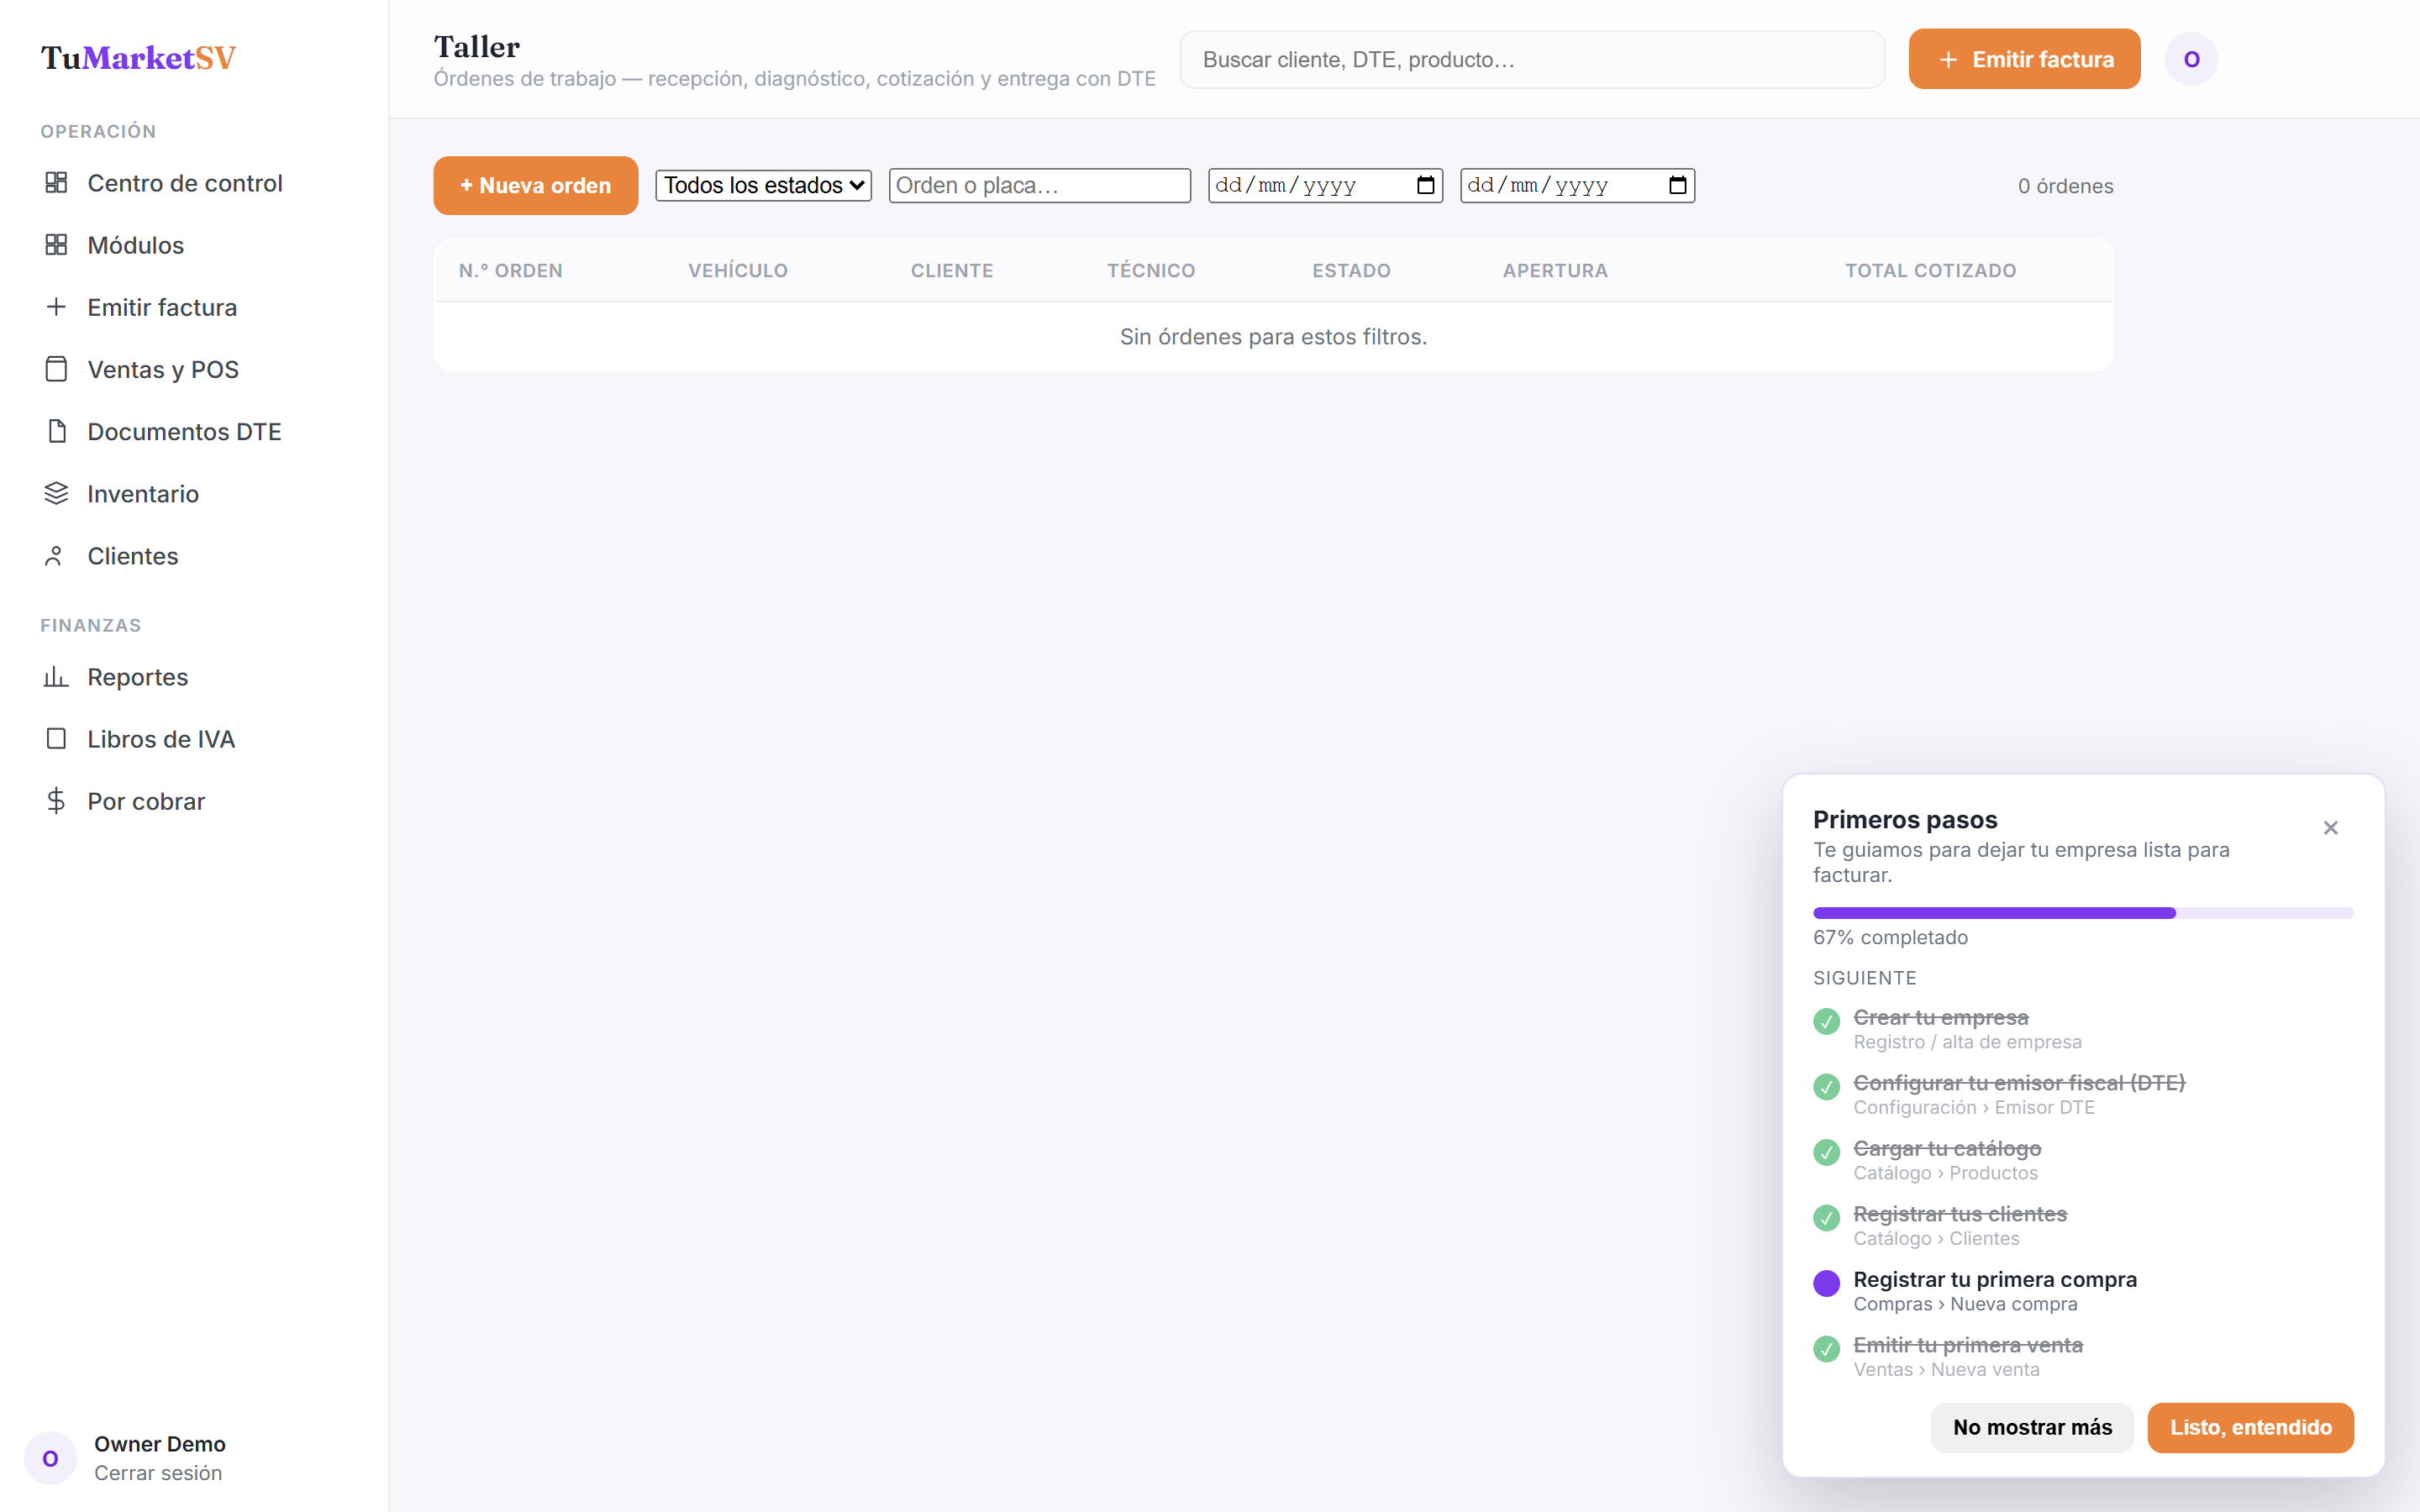The height and width of the screenshot is (1512, 2420).
Task: Open the user avatar in top bar
Action: tap(2191, 59)
